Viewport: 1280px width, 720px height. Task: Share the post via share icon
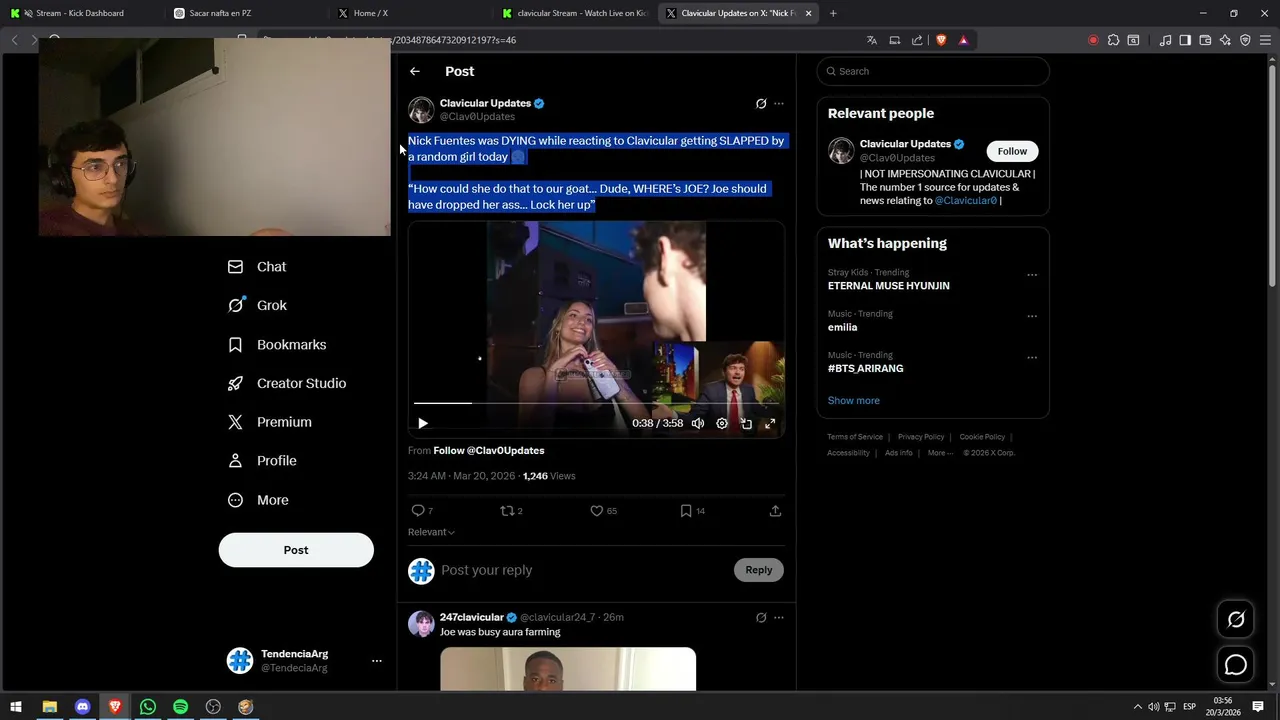(x=775, y=511)
